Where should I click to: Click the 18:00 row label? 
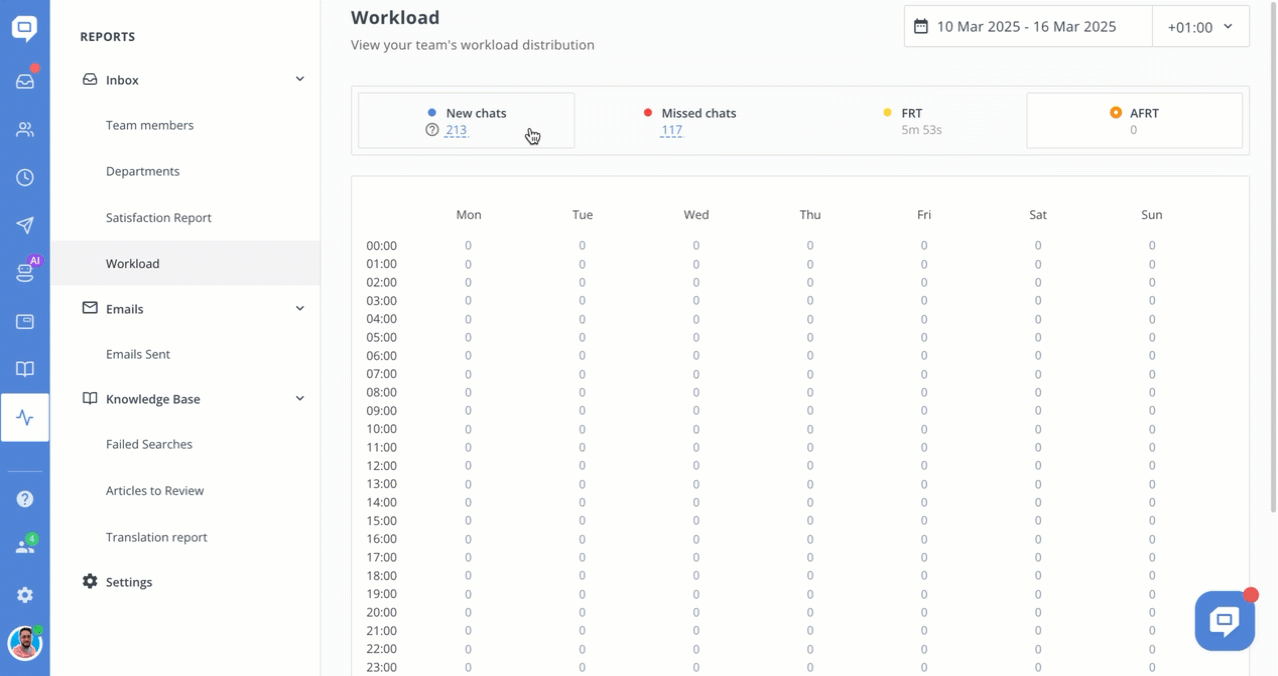381,575
